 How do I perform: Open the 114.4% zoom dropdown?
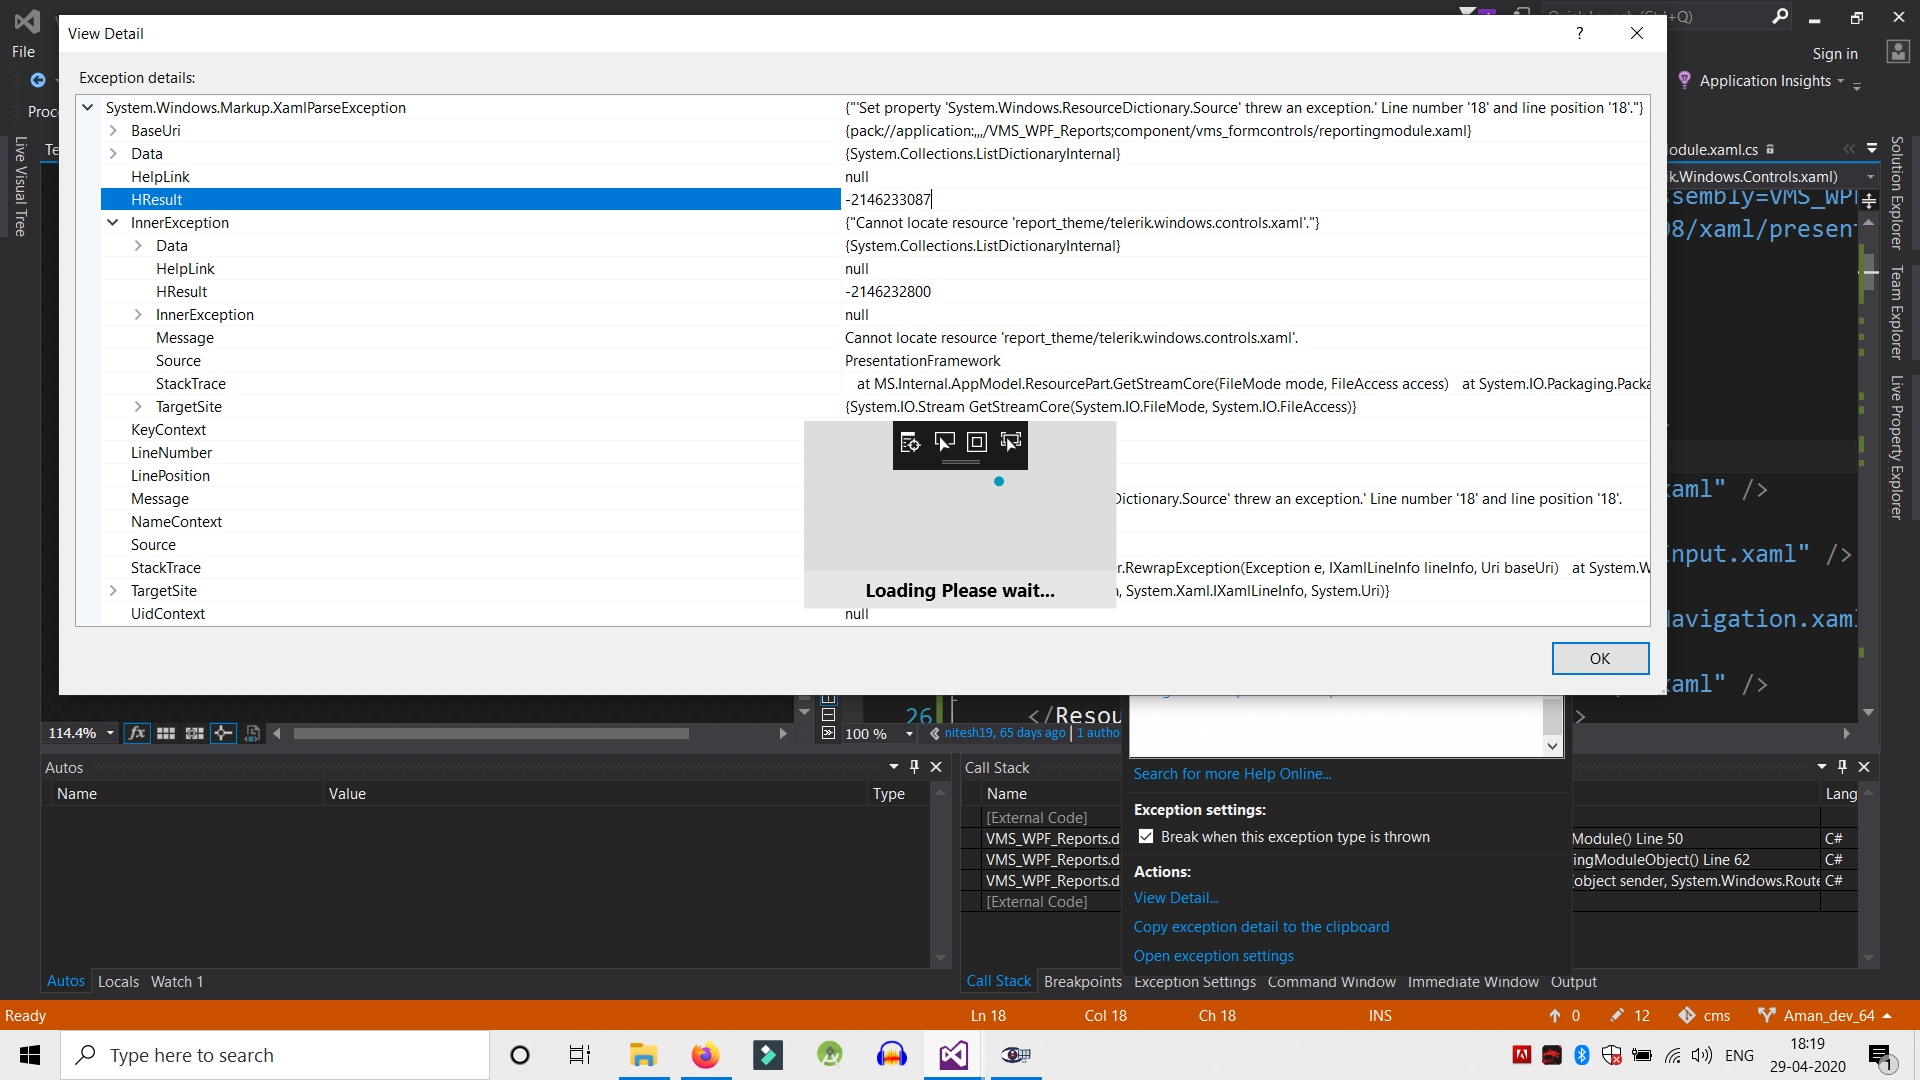tap(110, 733)
